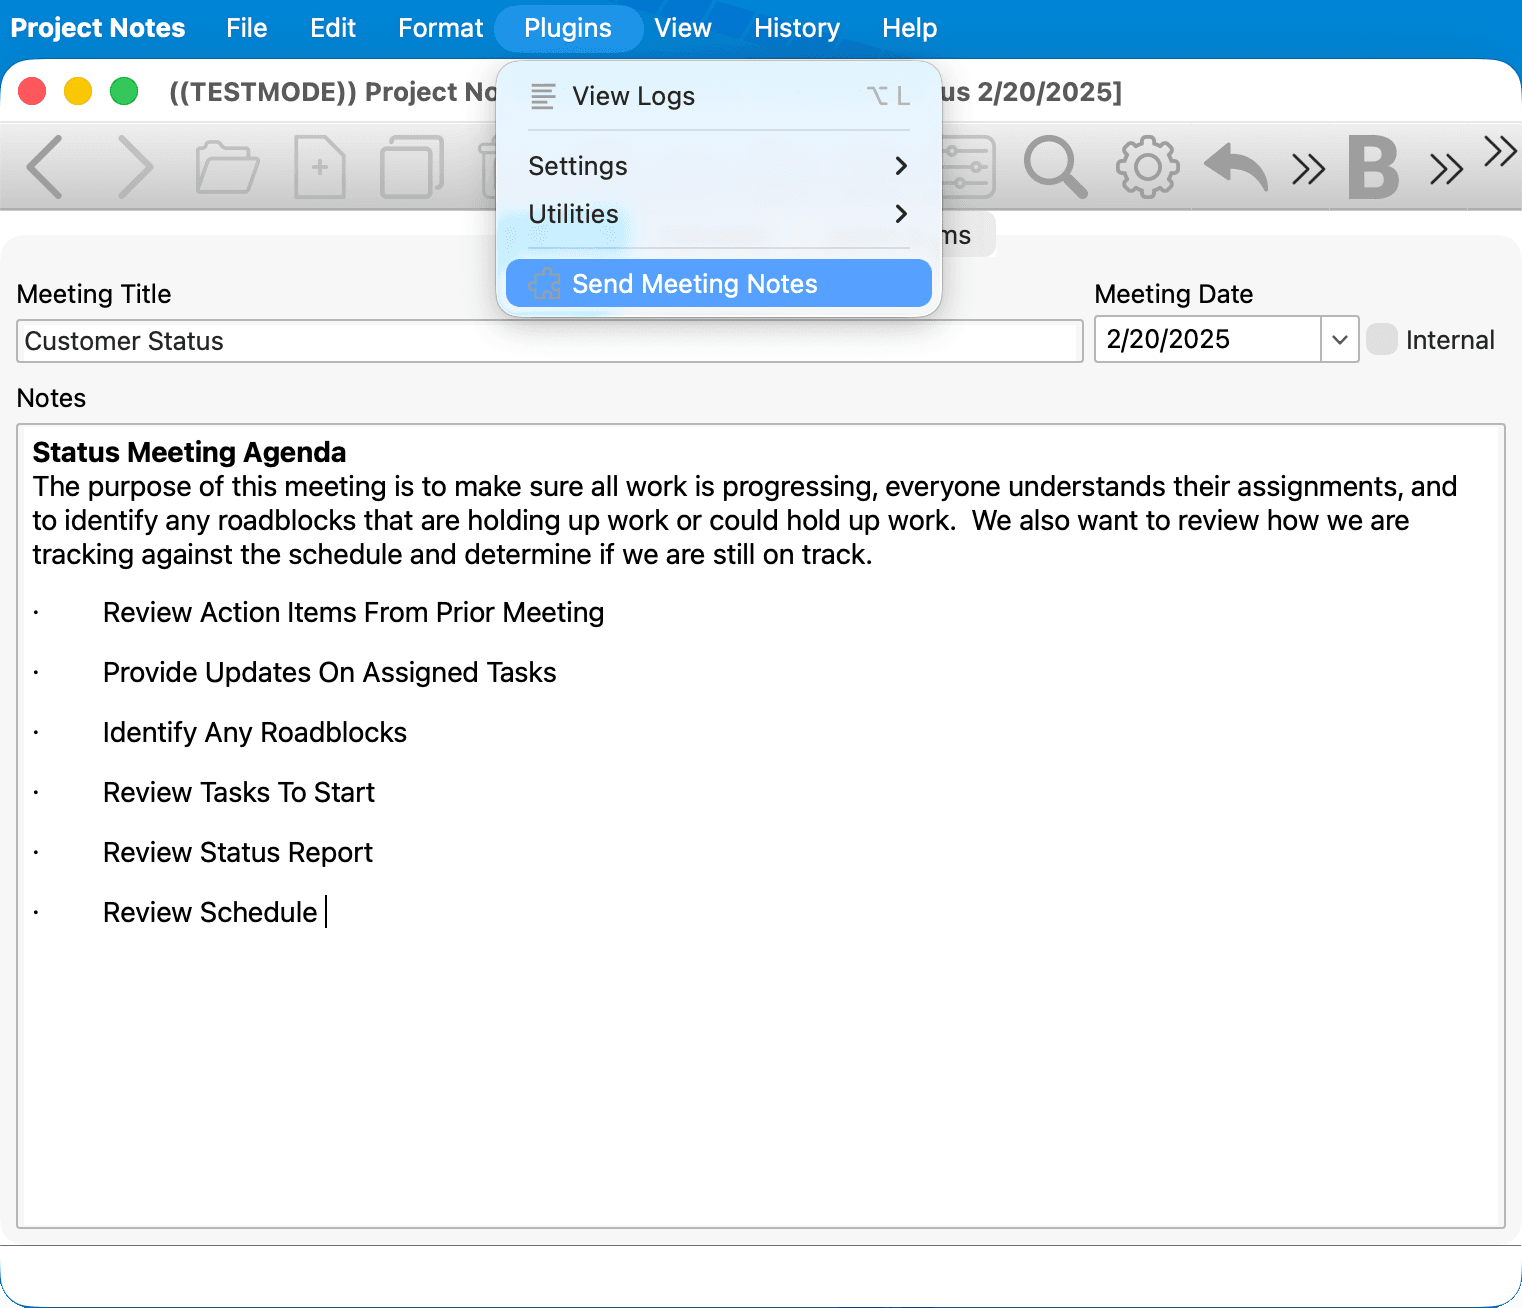This screenshot has height=1308, width=1522.
Task: Click the red close window button
Action: 33,91
